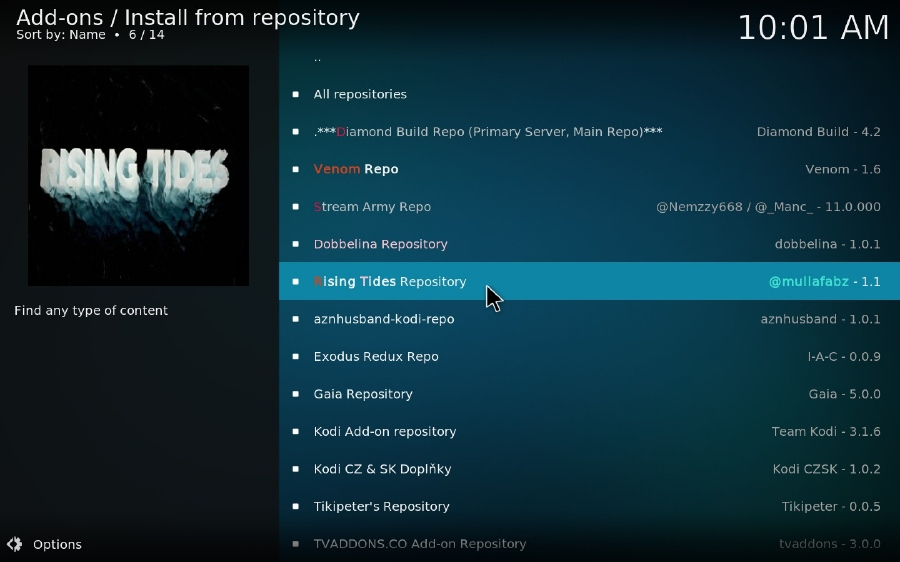Click the bullet icon beside Gaia Repository

click(296, 394)
